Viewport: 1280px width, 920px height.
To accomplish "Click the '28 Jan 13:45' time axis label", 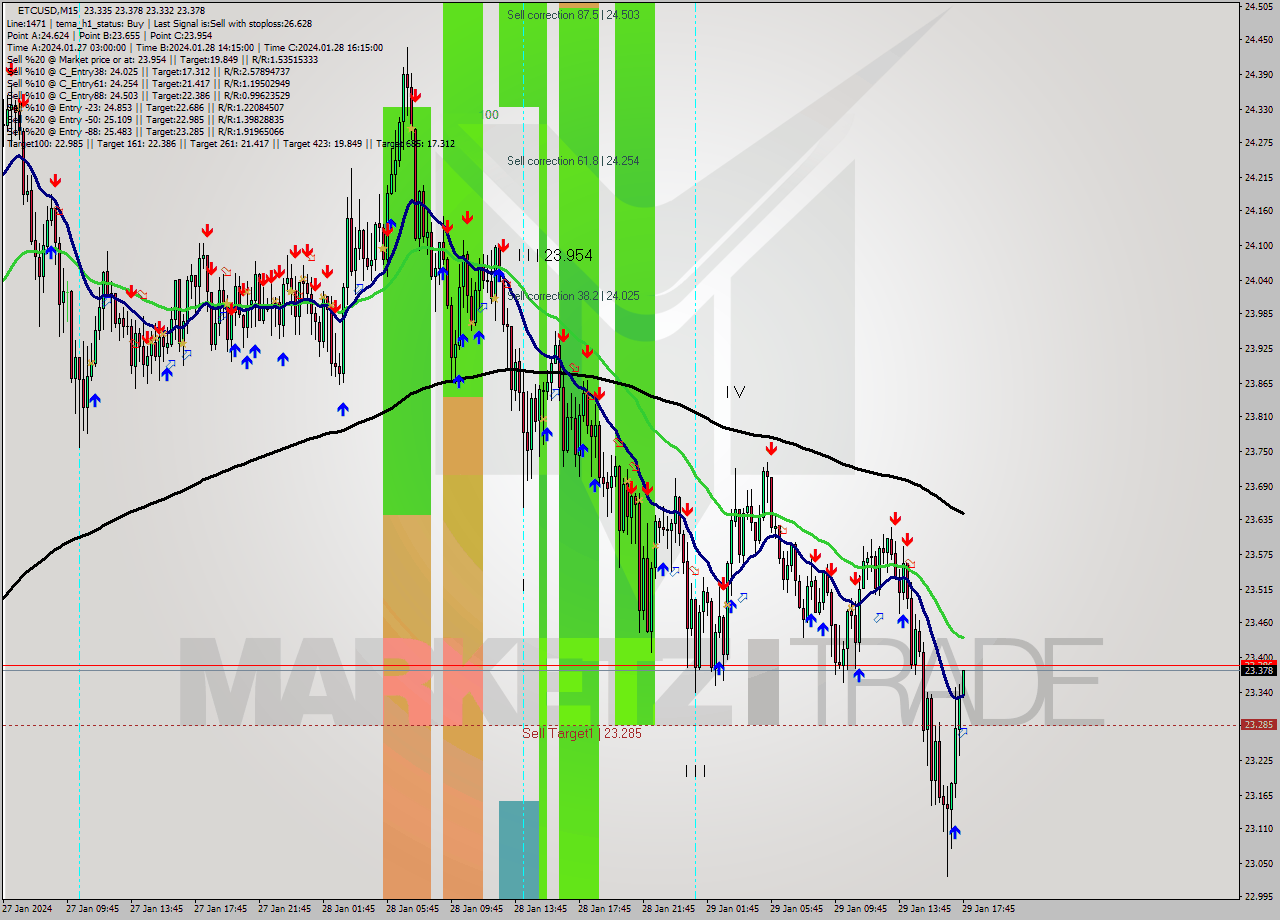I will pyautogui.click(x=541, y=909).
